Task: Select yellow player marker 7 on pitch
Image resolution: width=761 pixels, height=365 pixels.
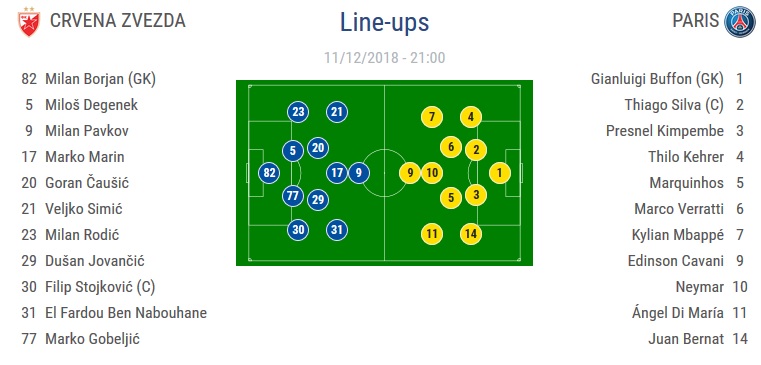Action: tap(432, 117)
